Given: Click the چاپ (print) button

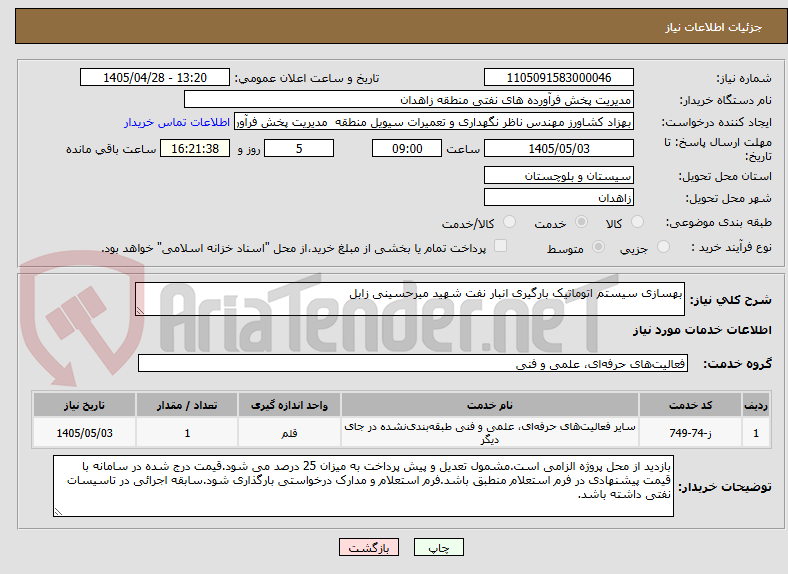Looking at the screenshot, I should click(438, 547).
